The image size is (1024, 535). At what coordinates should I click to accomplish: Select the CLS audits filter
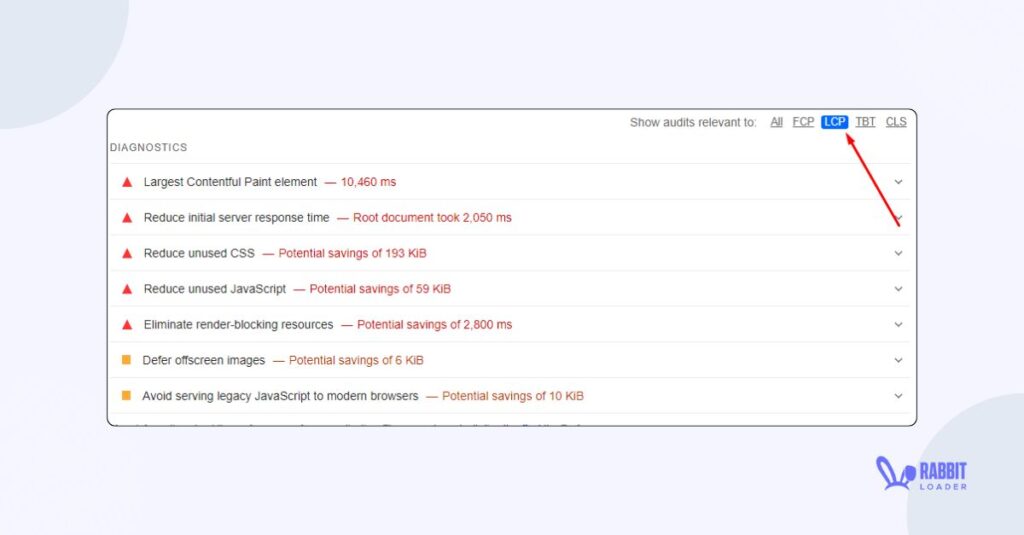(896, 122)
